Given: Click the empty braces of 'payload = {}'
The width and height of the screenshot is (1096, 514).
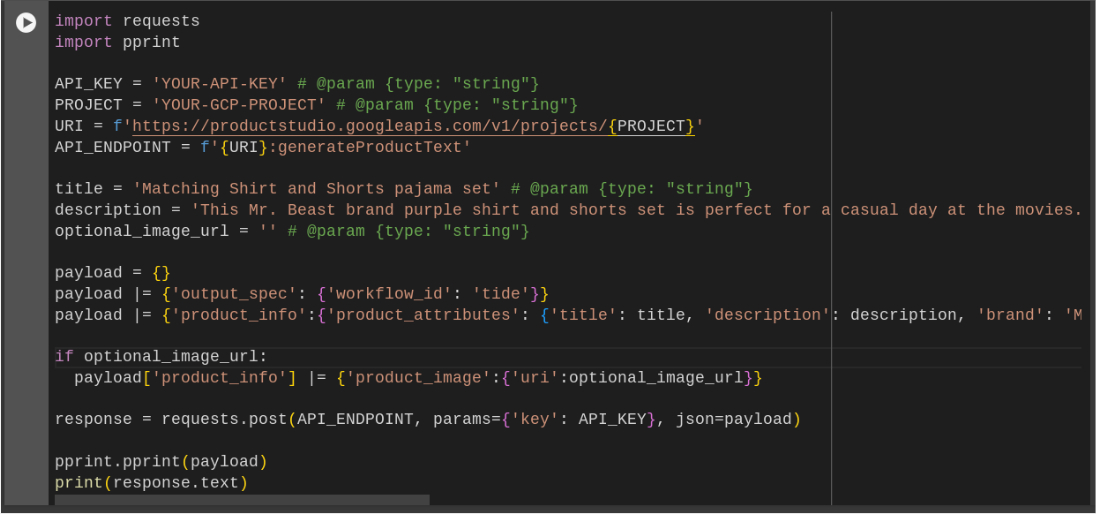Looking at the screenshot, I should (161, 273).
